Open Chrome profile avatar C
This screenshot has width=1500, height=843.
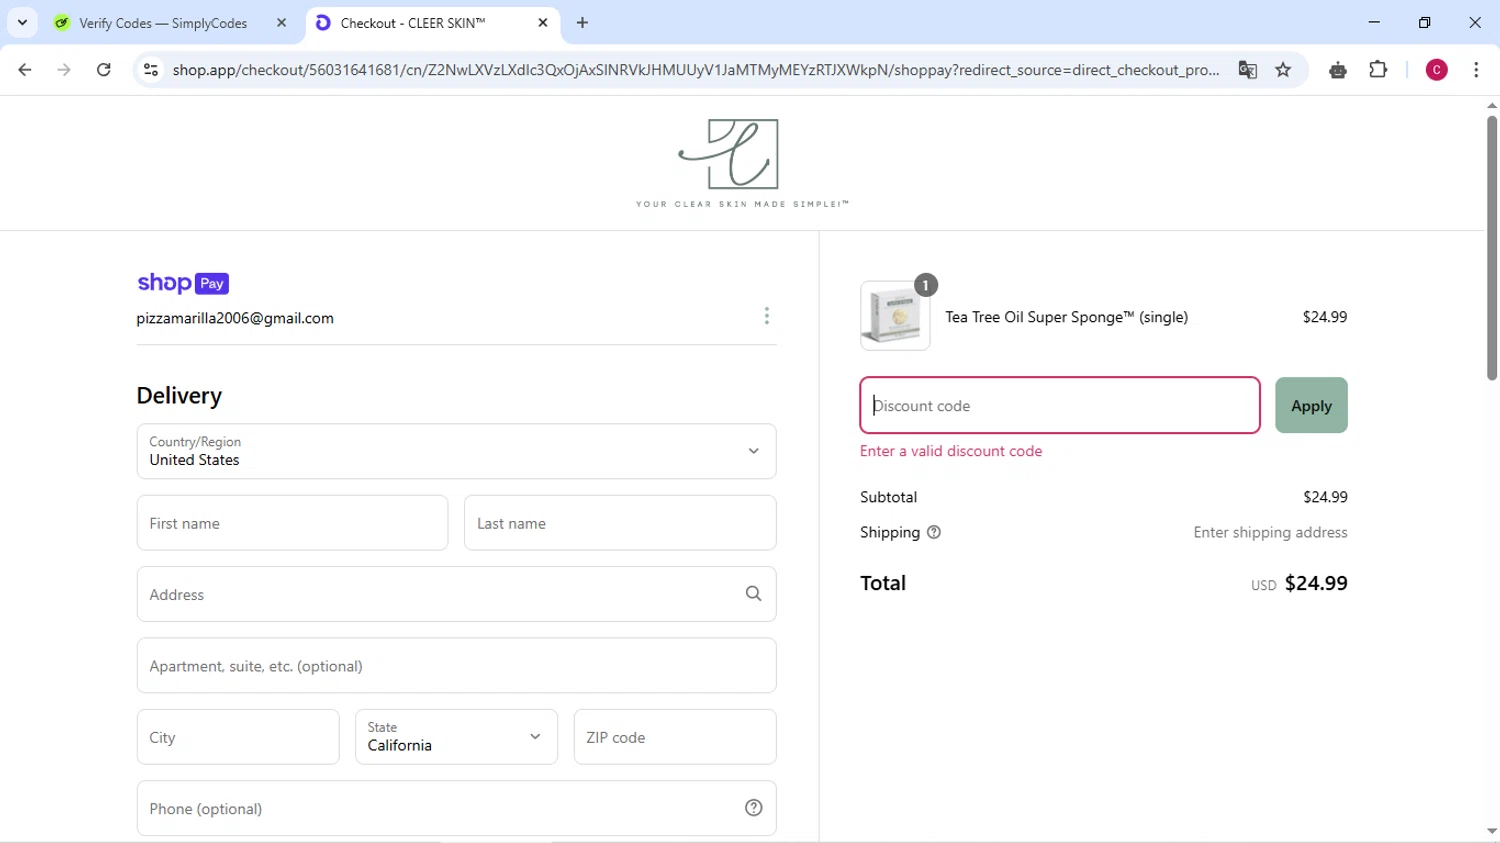(x=1437, y=70)
